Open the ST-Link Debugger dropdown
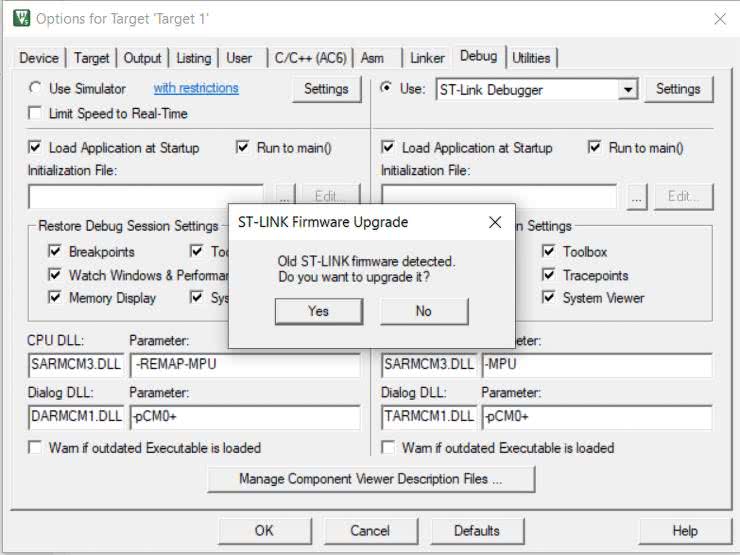Viewport: 740px width, 555px height. click(x=627, y=90)
